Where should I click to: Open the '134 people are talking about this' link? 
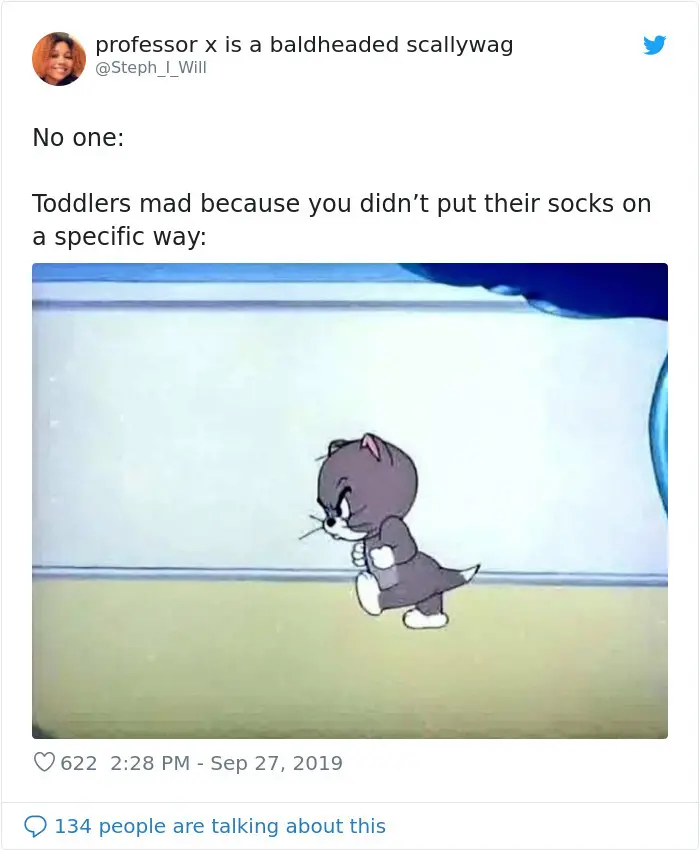tap(220, 826)
